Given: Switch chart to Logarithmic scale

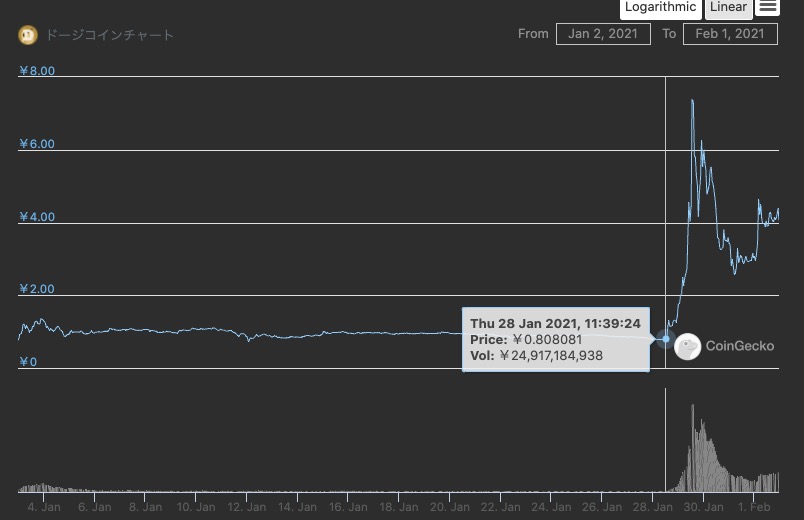Looking at the screenshot, I should click(x=660, y=8).
